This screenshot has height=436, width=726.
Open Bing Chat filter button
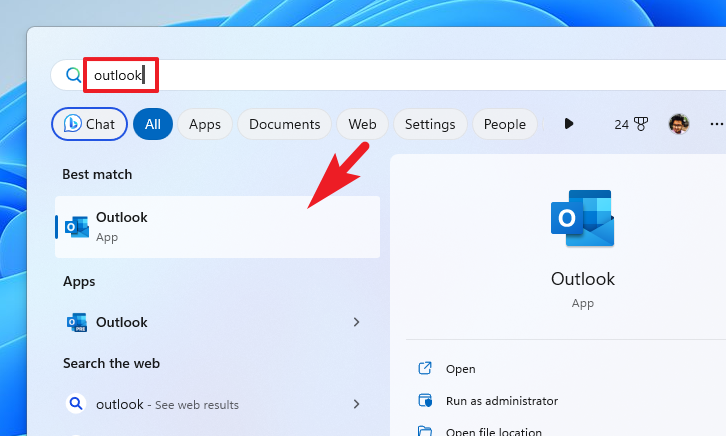point(89,124)
